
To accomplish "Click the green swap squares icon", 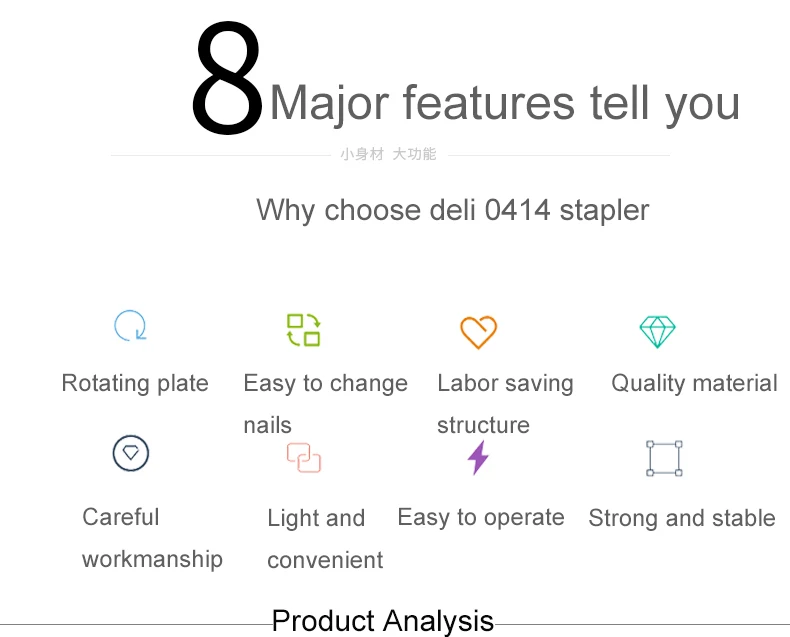I will (x=303, y=330).
